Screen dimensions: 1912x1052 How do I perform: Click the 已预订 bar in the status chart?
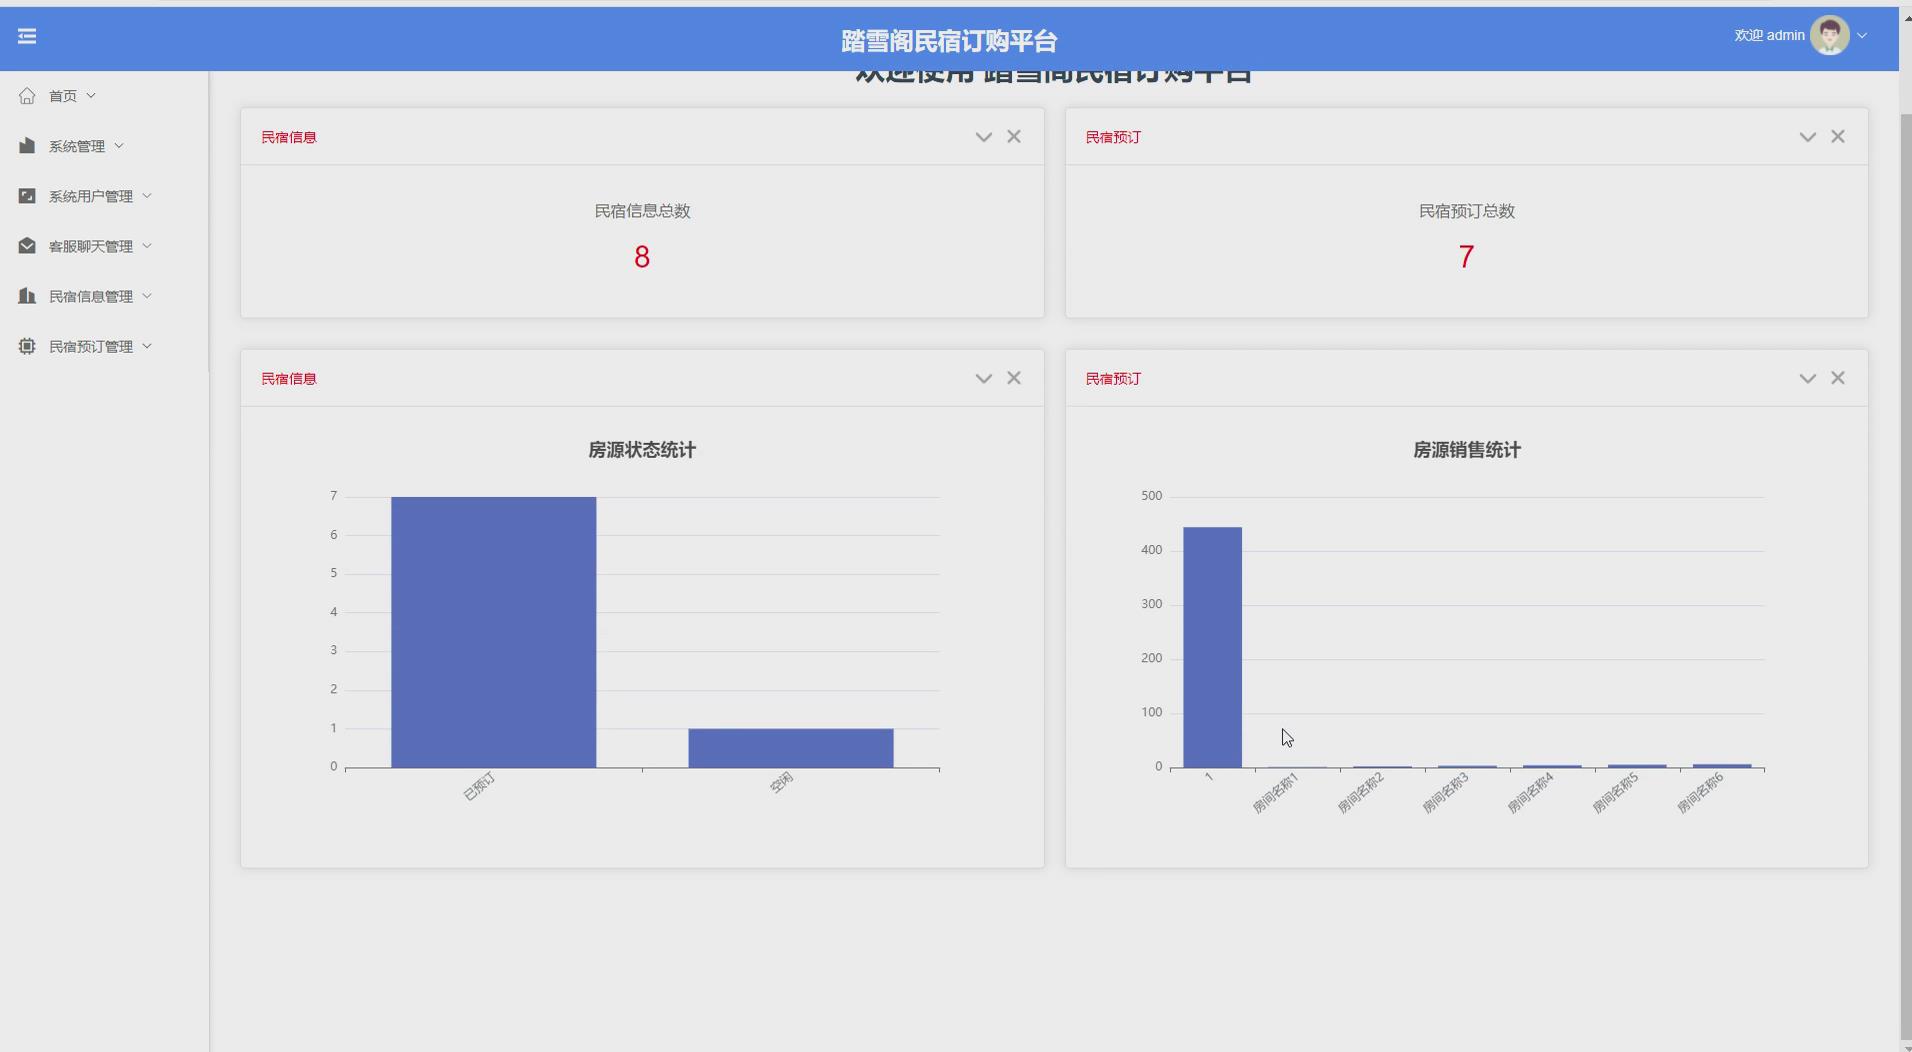493,632
